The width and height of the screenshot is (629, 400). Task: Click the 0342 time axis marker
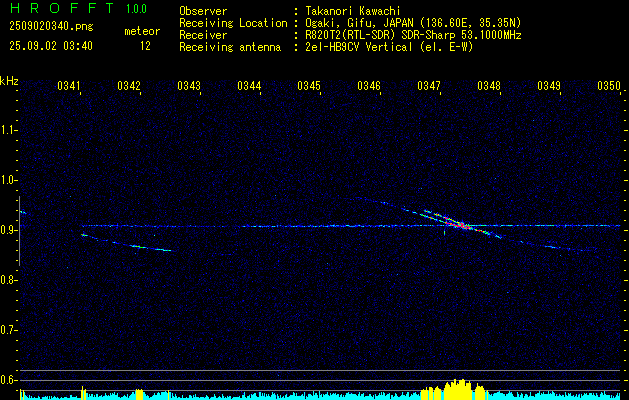[x=129, y=85]
